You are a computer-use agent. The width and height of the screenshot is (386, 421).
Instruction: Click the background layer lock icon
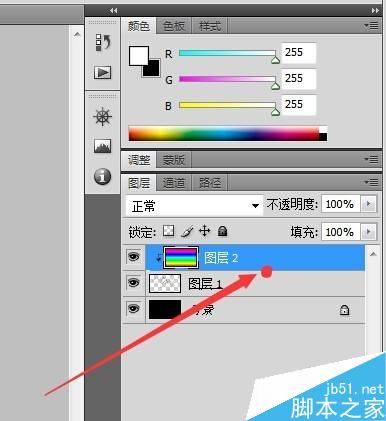tap(344, 310)
